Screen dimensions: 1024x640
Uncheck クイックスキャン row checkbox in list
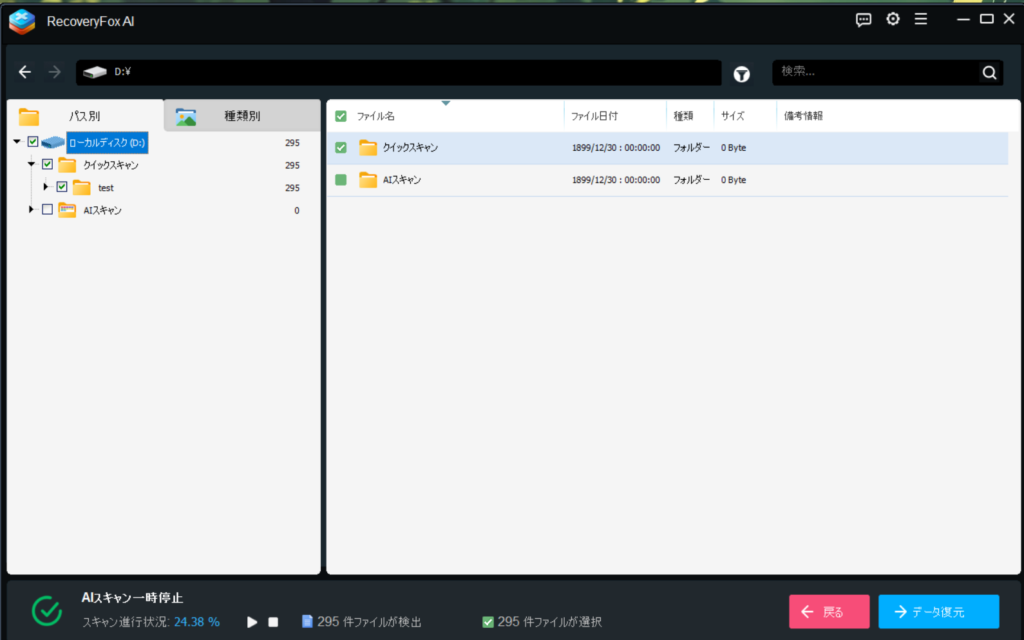tap(341, 148)
